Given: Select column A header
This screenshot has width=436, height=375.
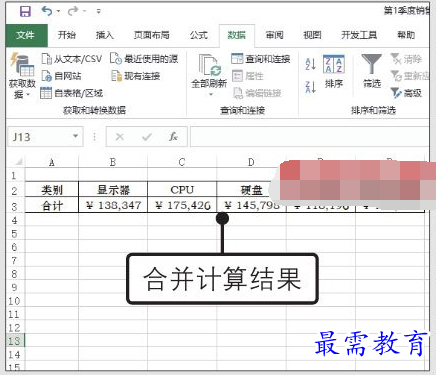Looking at the screenshot, I should click(52, 162).
